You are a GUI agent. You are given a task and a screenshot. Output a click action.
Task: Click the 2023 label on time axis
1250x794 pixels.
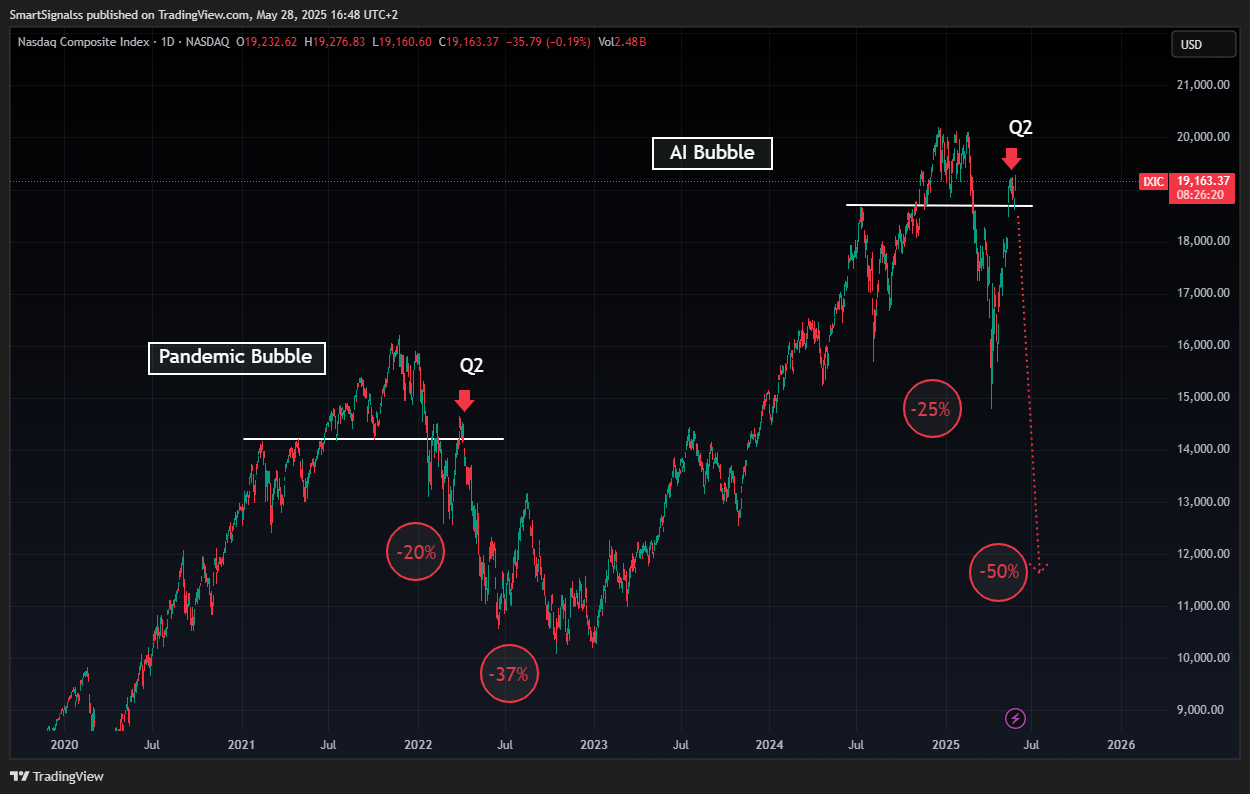(594, 745)
